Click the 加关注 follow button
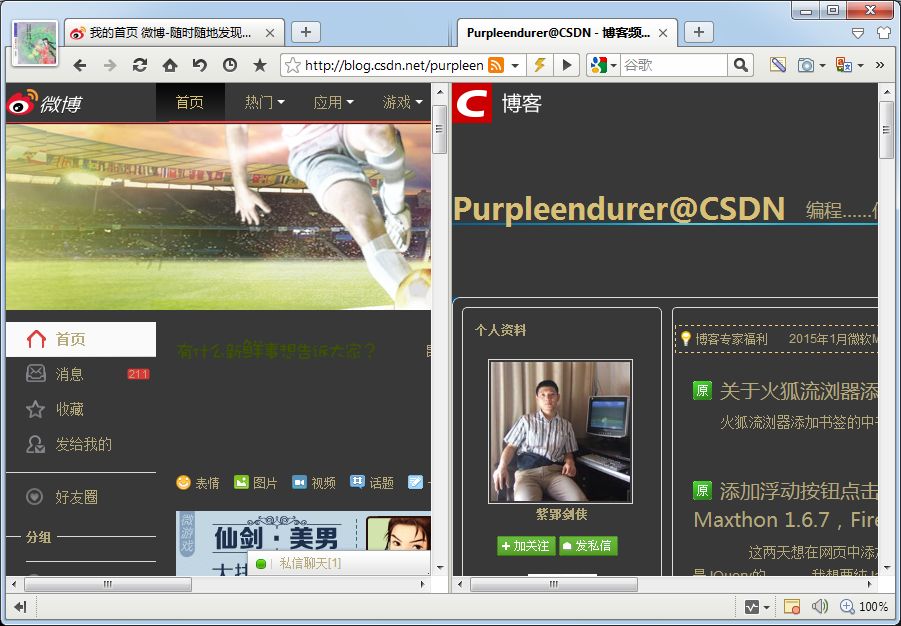 (x=526, y=546)
